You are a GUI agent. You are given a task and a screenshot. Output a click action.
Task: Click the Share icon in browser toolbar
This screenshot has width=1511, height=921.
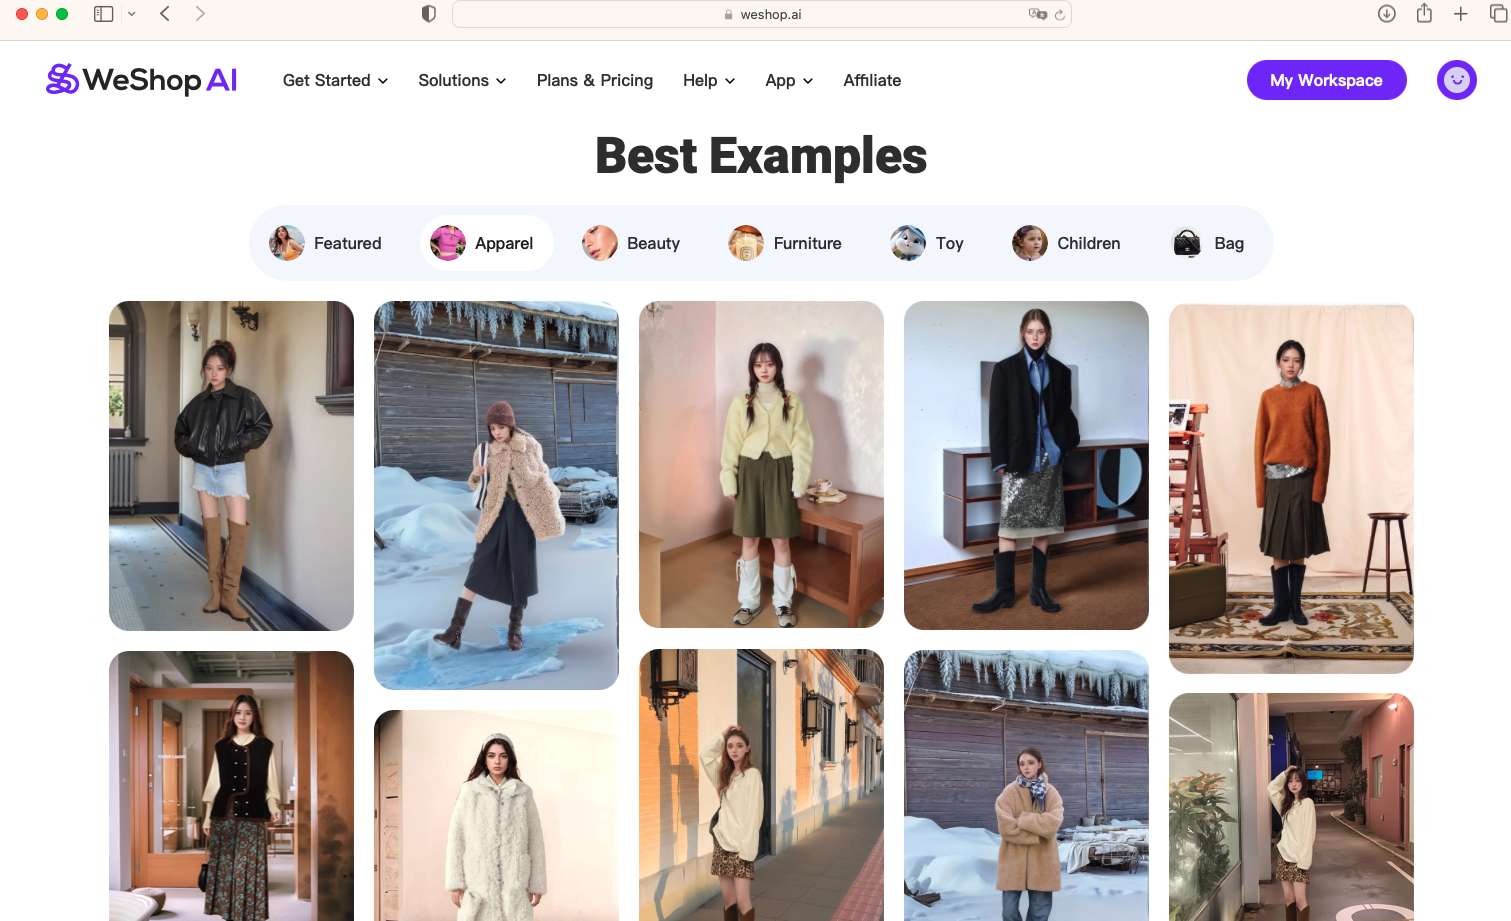coord(1424,14)
